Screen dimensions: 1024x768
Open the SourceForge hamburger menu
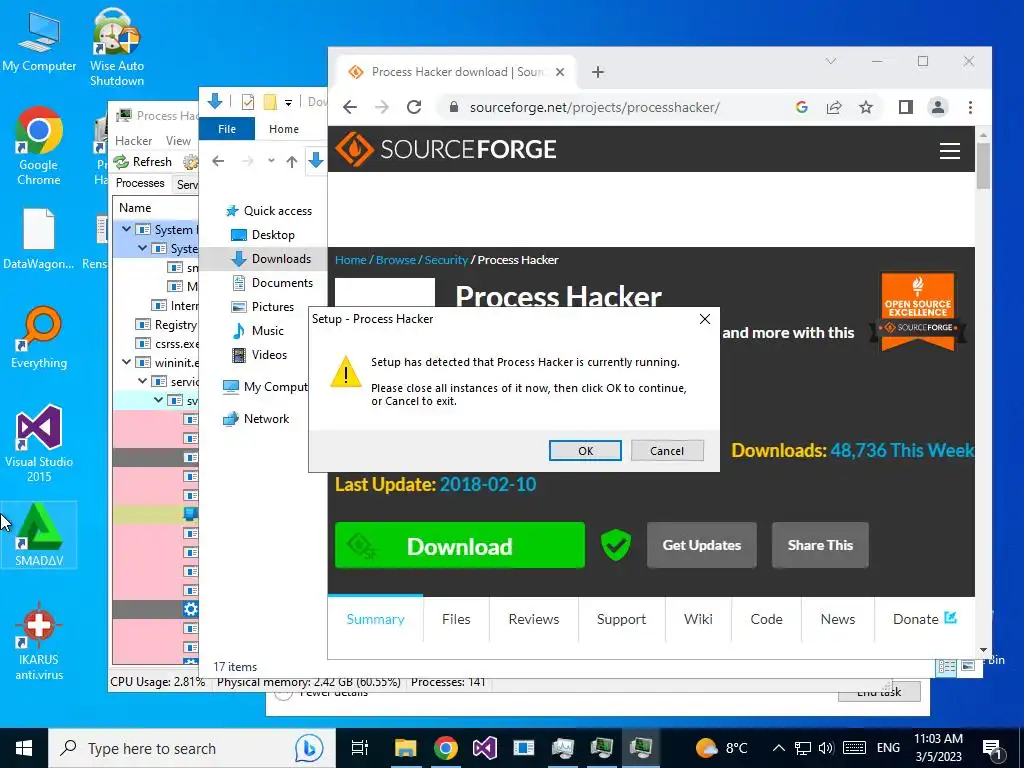(x=950, y=151)
